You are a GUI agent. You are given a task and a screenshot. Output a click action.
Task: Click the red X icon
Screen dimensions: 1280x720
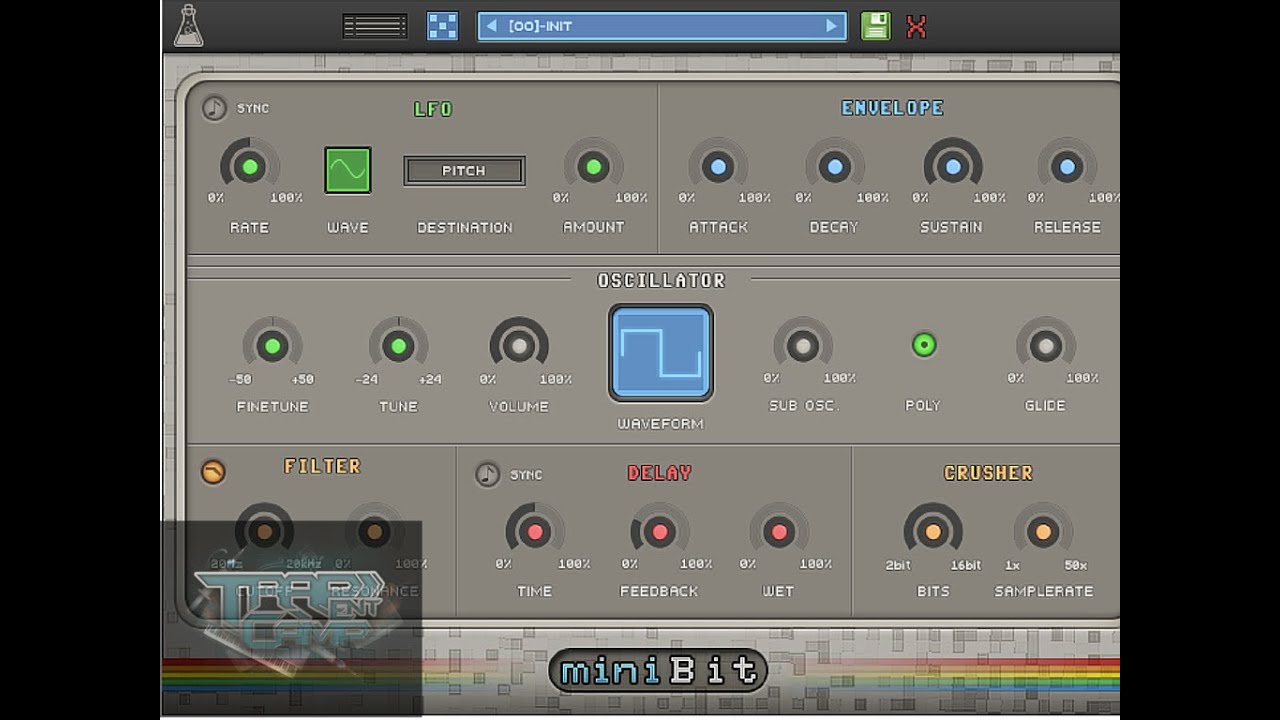pyautogui.click(x=915, y=25)
